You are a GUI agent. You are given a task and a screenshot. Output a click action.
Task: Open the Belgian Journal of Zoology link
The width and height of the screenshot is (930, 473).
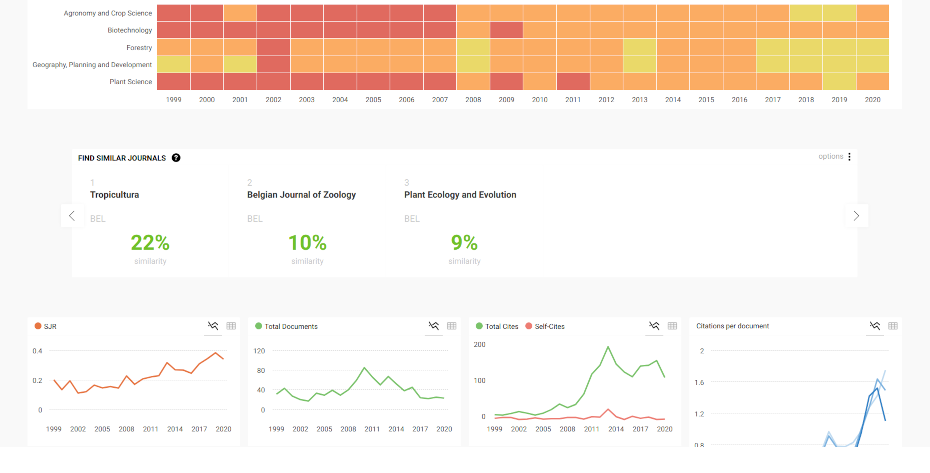click(x=301, y=195)
